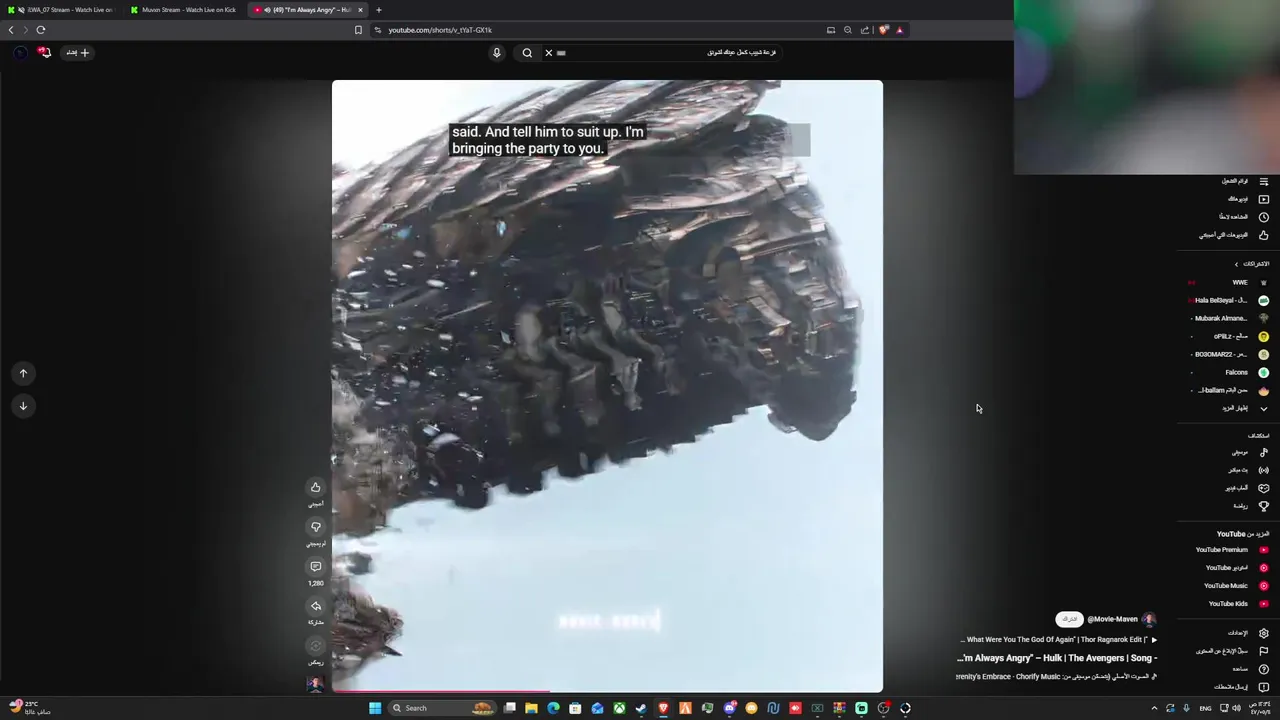The image size is (1280, 720).
Task: Open Mubarak Almane channel subscription
Action: [x=1230, y=318]
